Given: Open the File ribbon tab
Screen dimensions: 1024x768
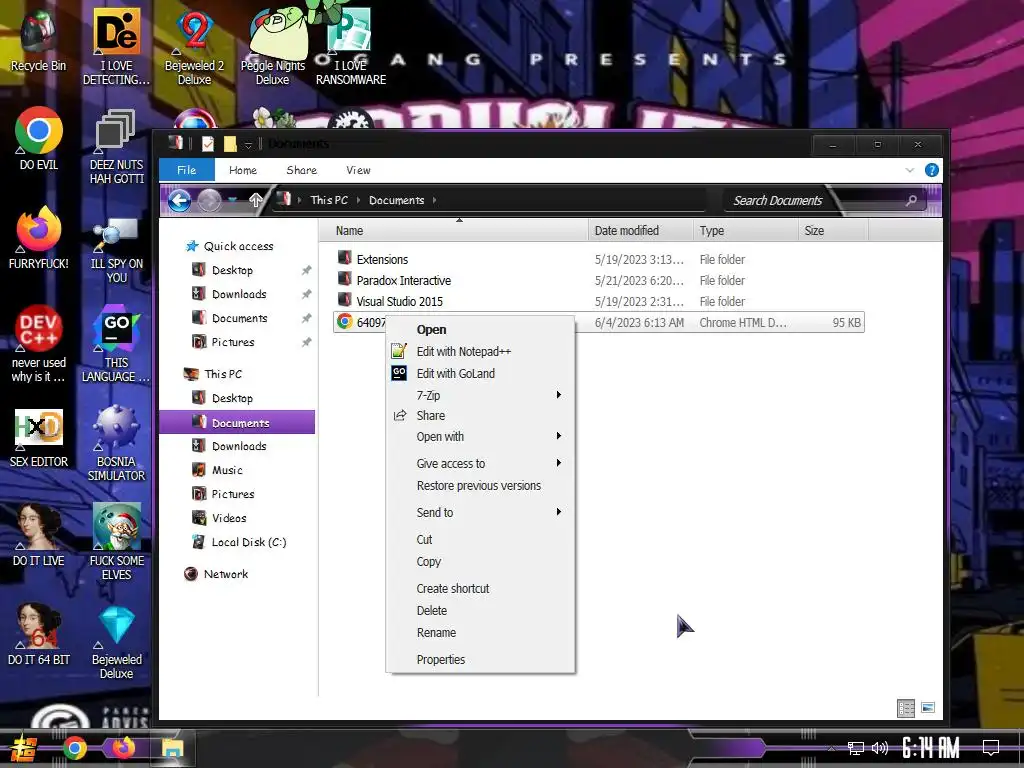Looking at the screenshot, I should (x=187, y=170).
